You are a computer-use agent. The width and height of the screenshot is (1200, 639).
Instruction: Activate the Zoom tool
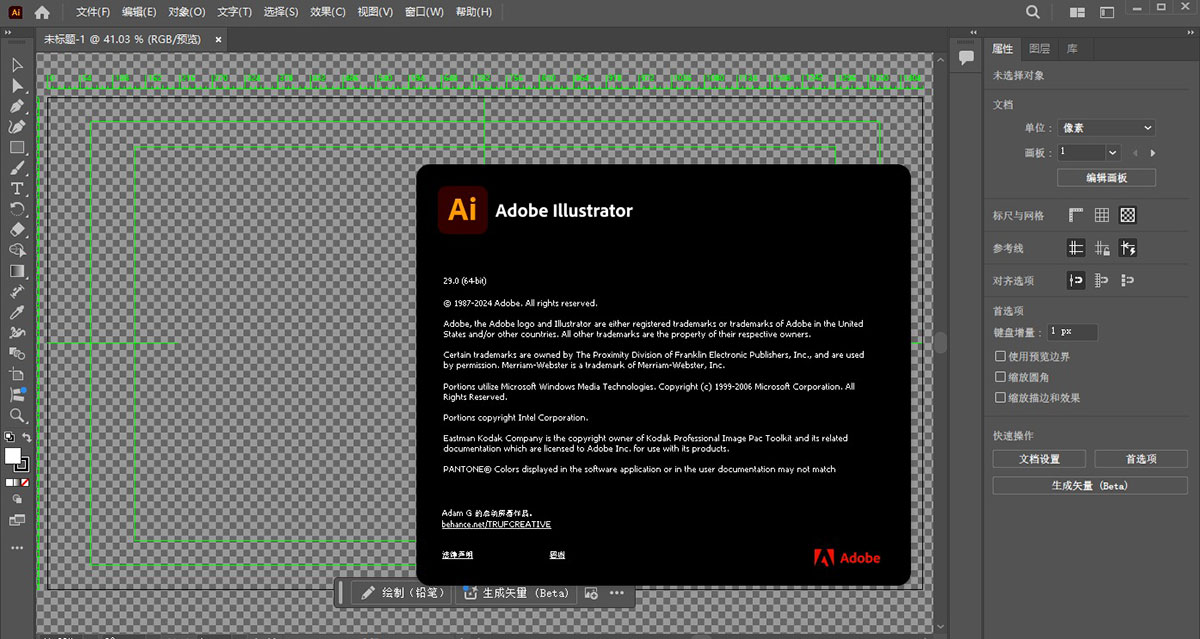16,414
